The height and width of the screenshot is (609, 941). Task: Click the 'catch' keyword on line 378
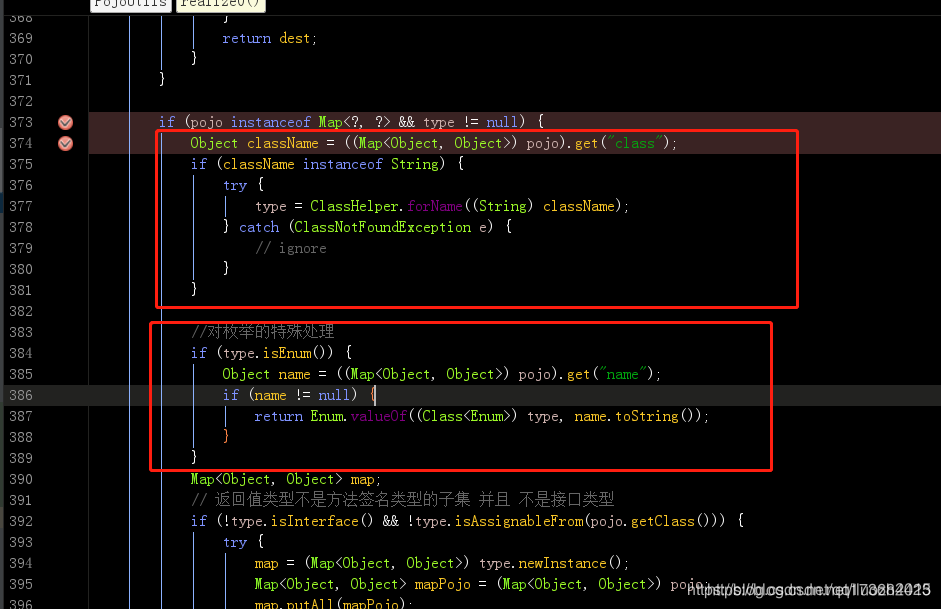point(259,227)
